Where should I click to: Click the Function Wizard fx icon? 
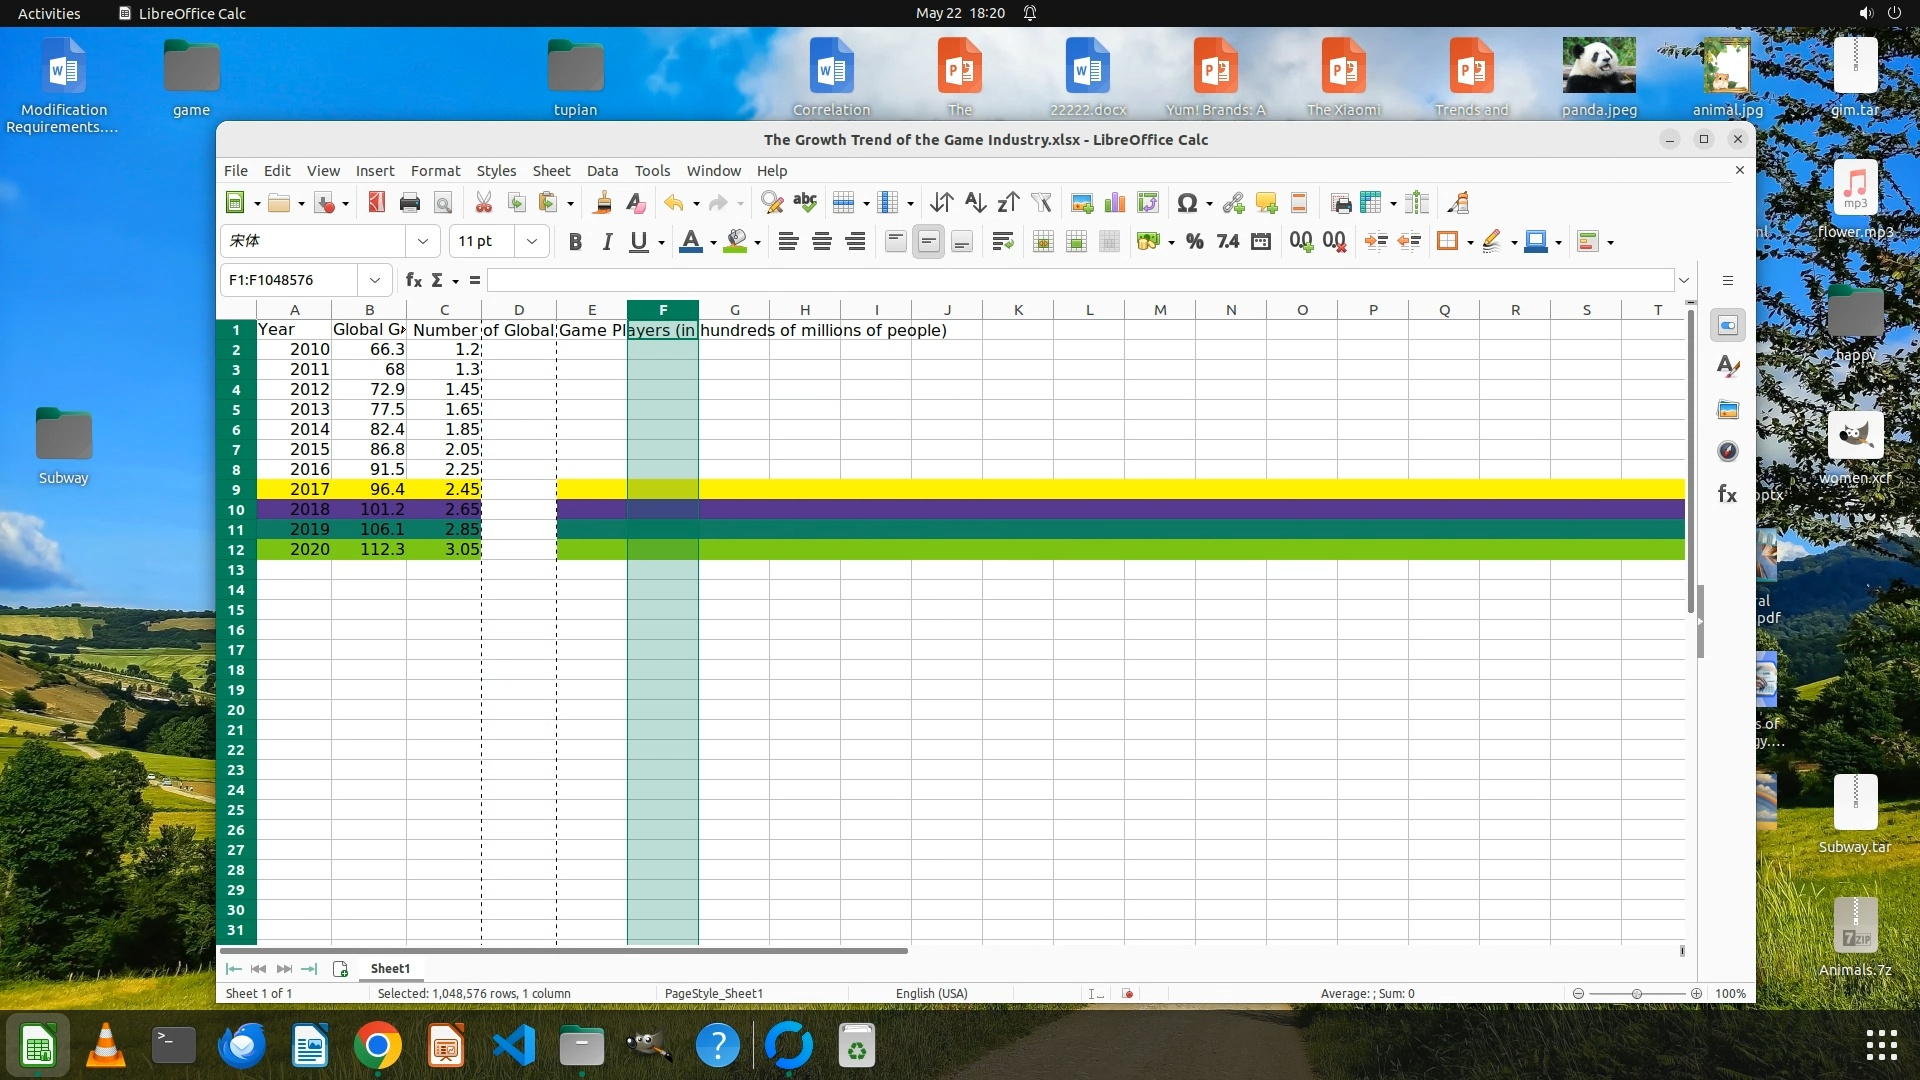(413, 280)
